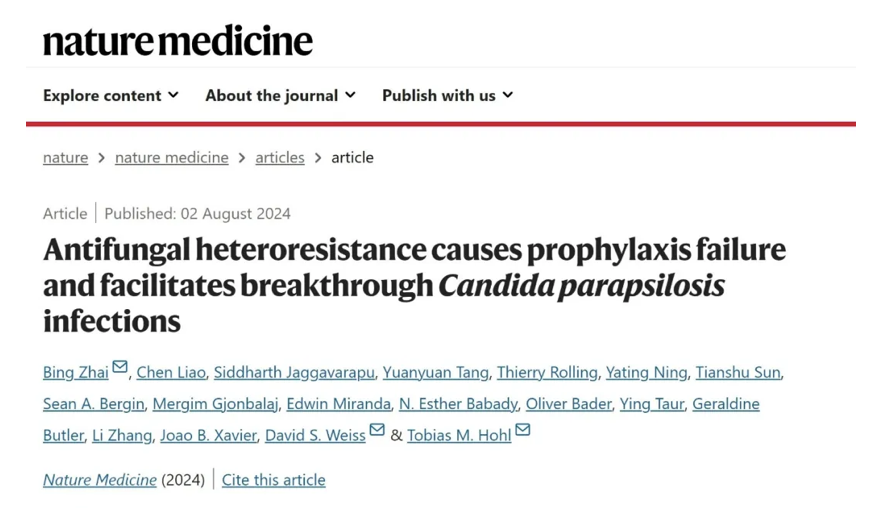Screen dimensions: 882x508
Task: Click author name N. Esther Babady
Action: pyautogui.click(x=458, y=404)
